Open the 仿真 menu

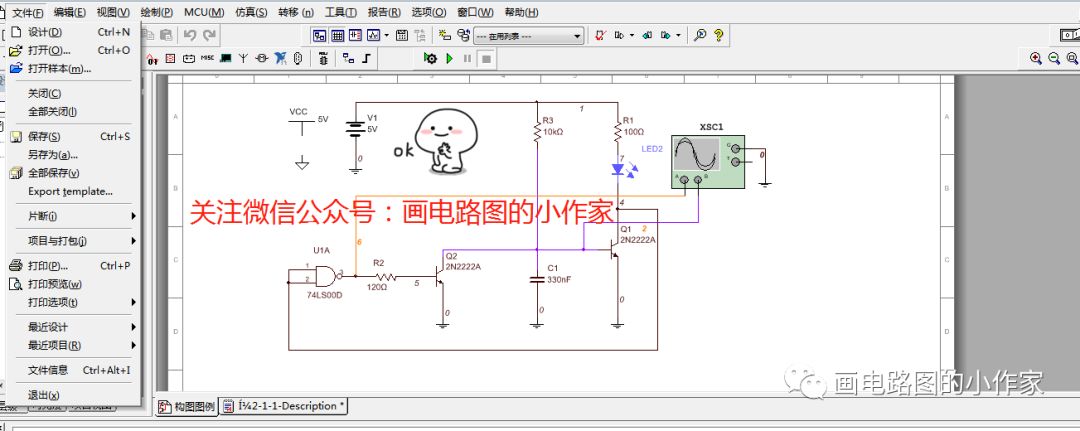pos(251,12)
